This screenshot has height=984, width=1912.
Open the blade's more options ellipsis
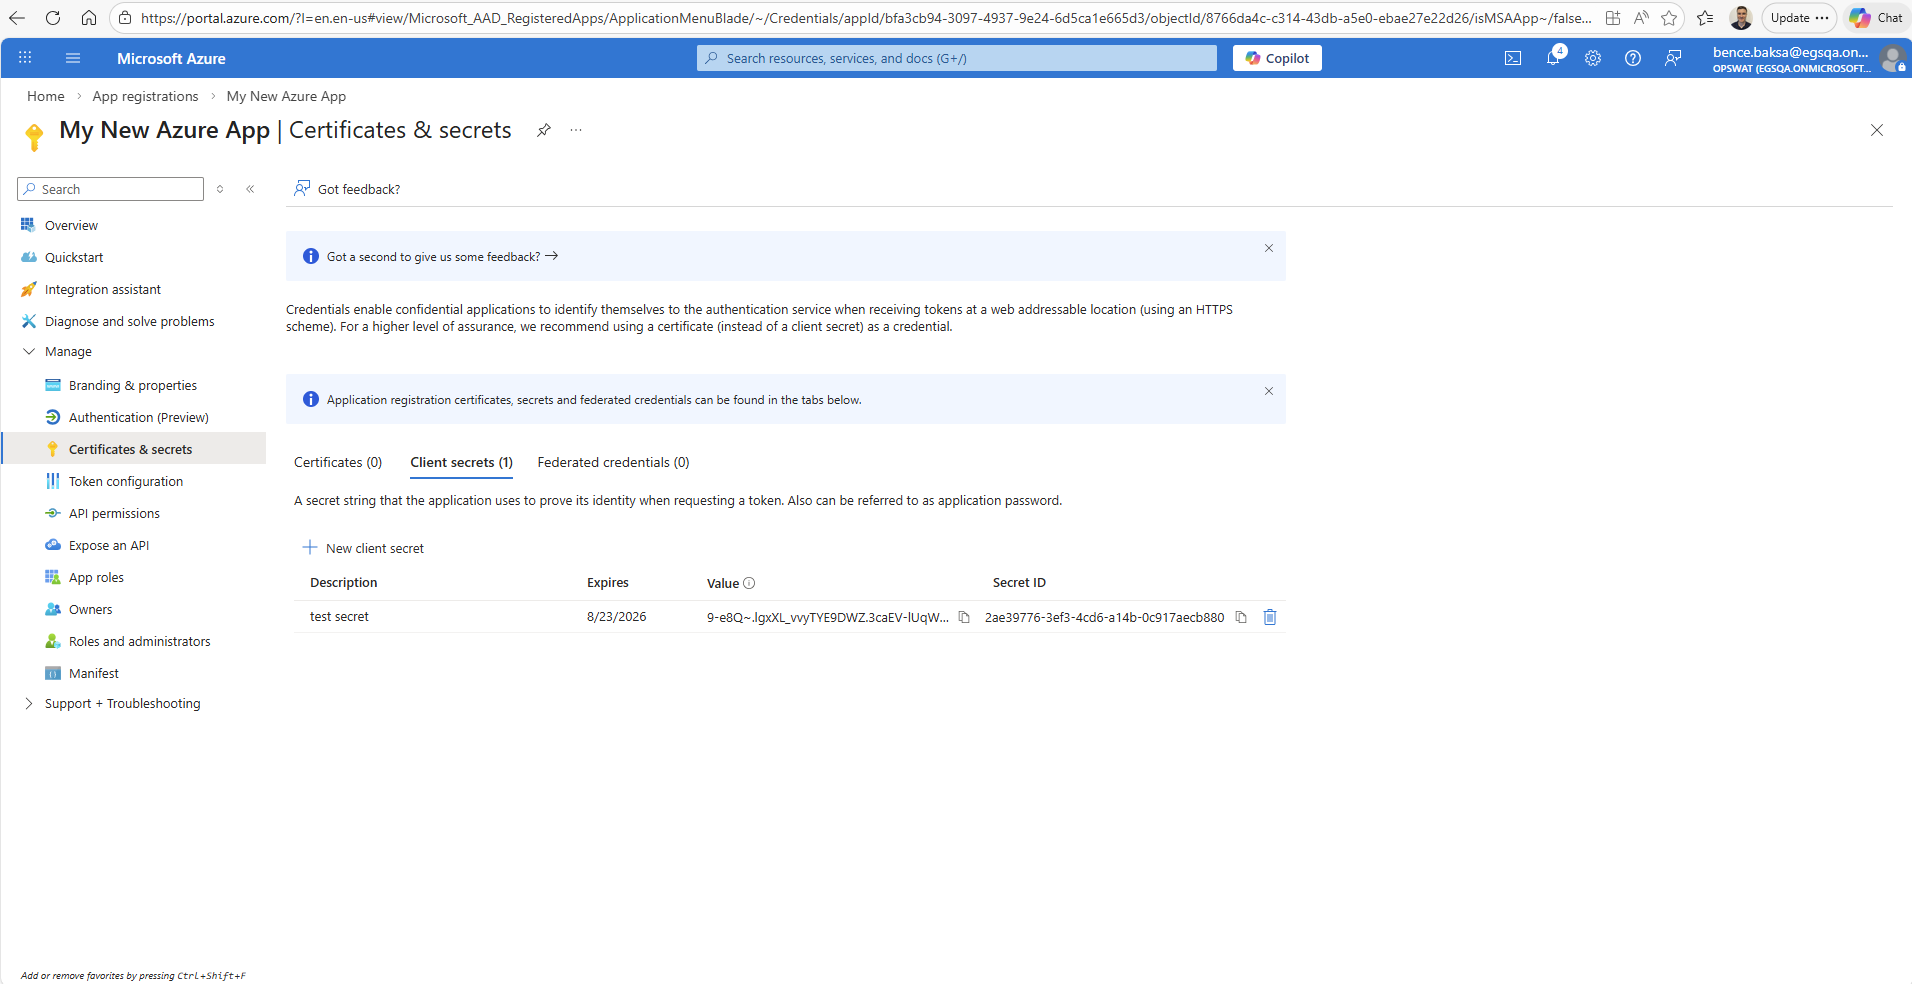576,130
